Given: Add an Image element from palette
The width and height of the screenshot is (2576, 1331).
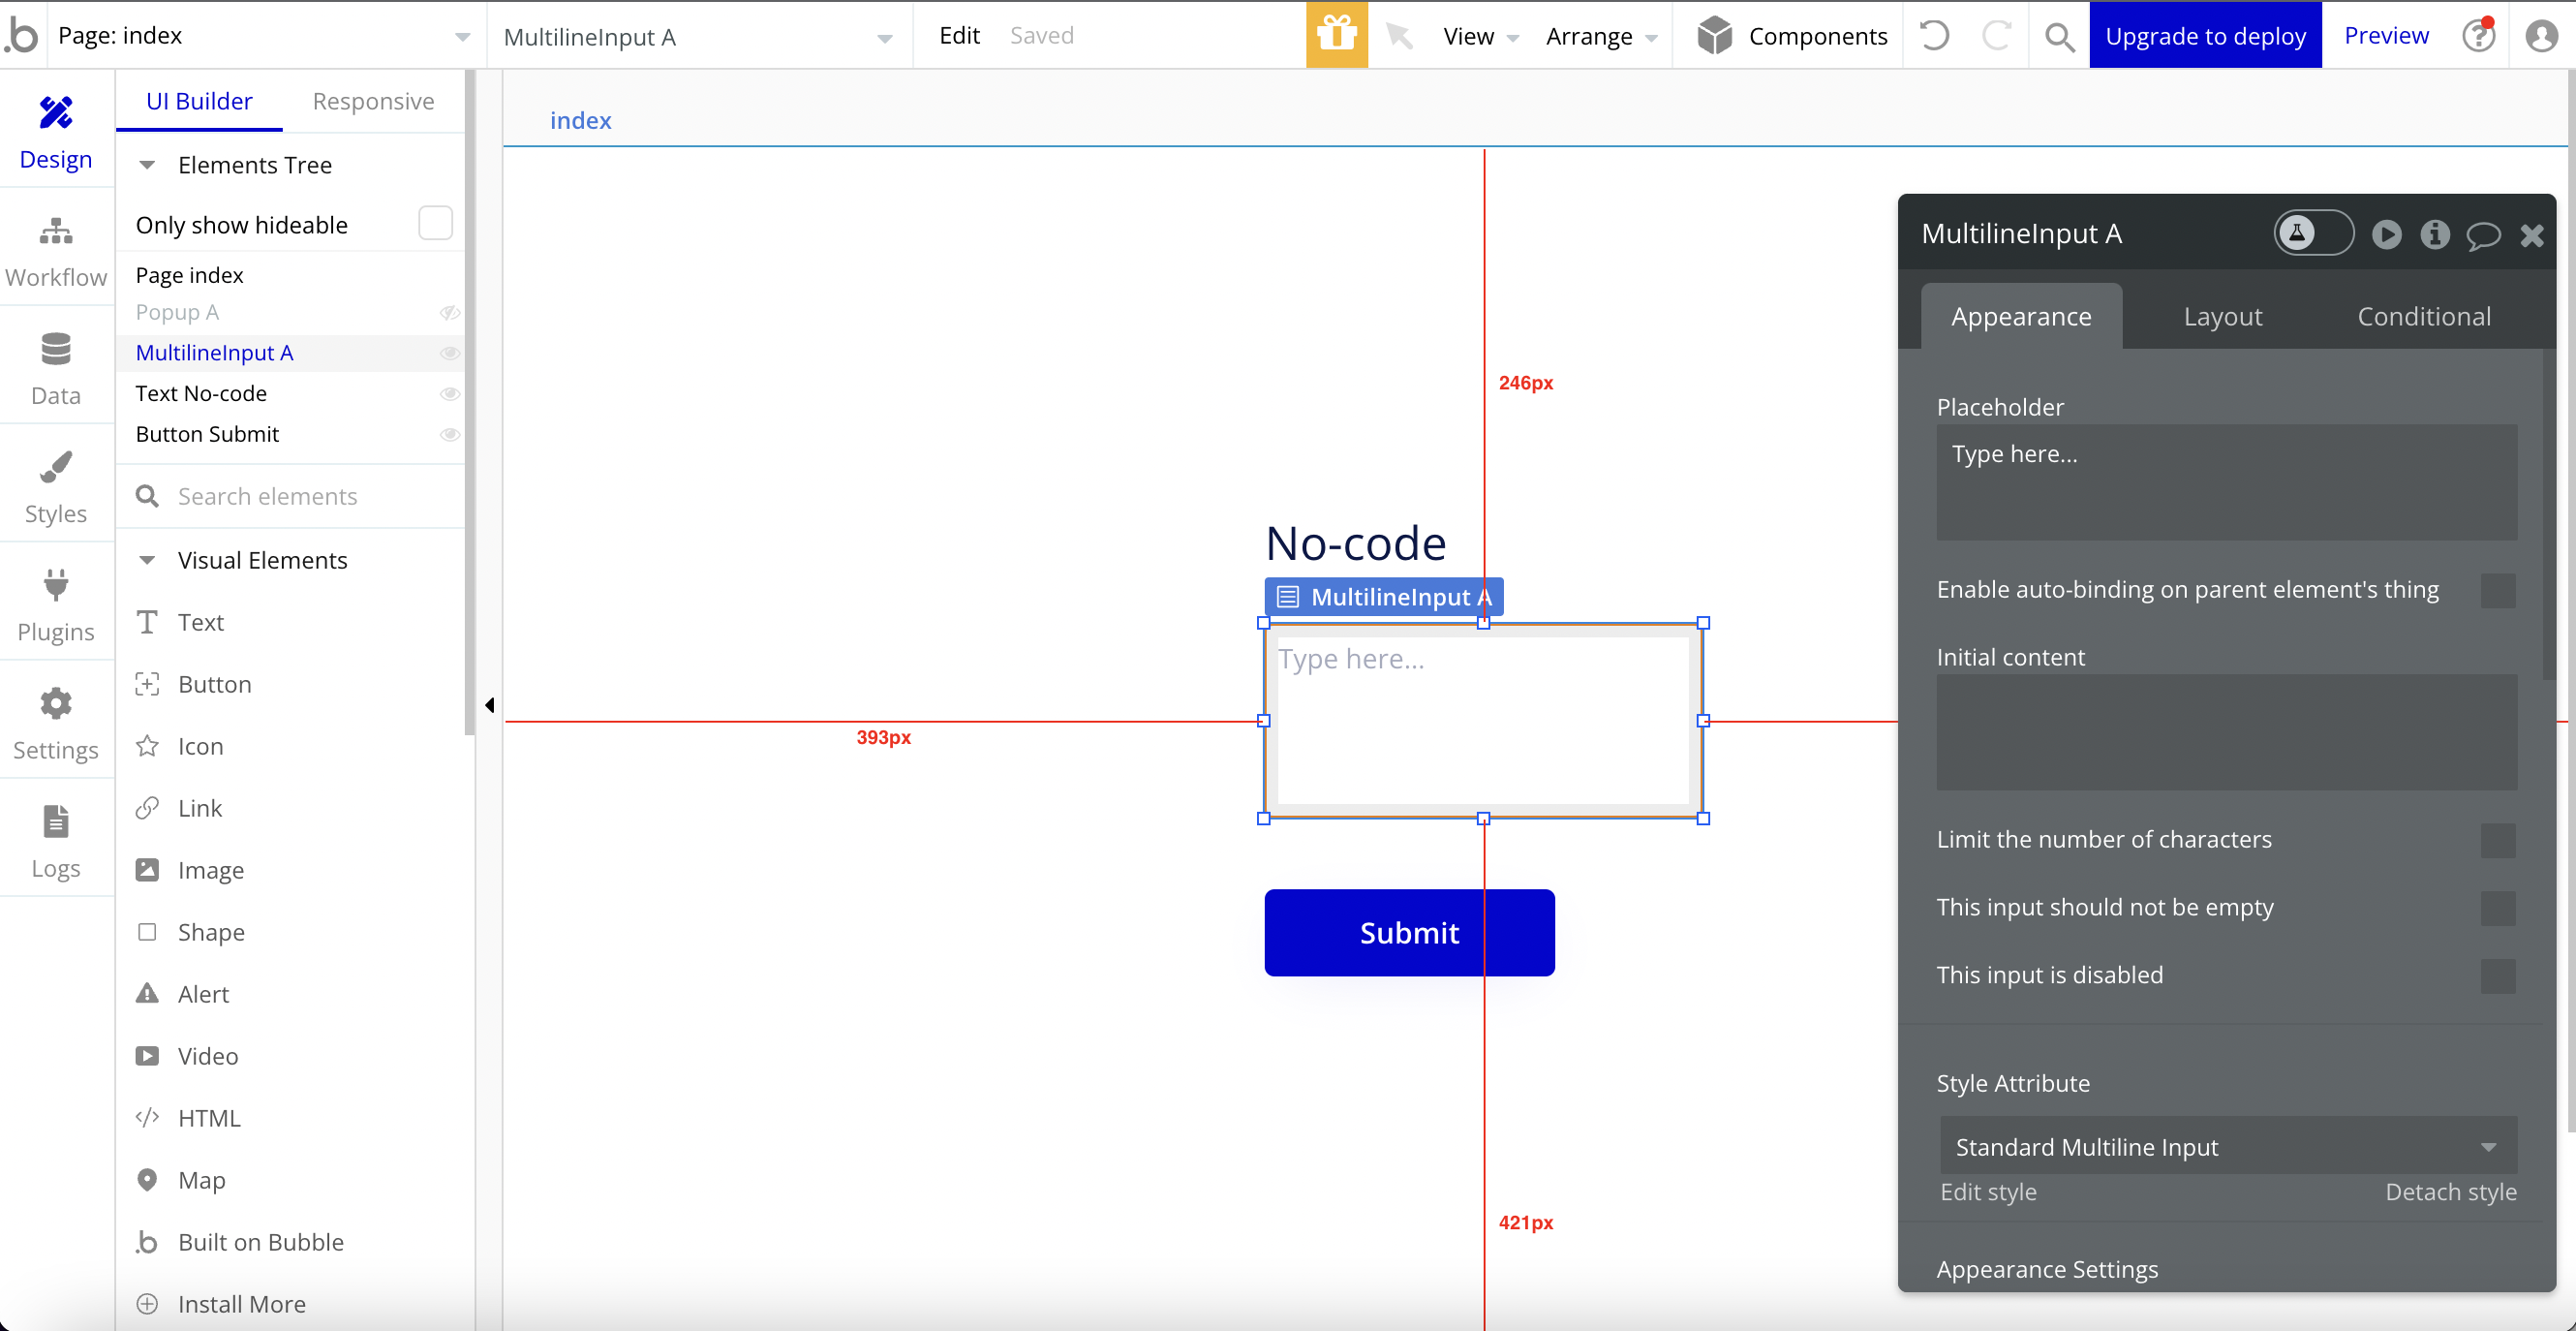Looking at the screenshot, I should 210,870.
